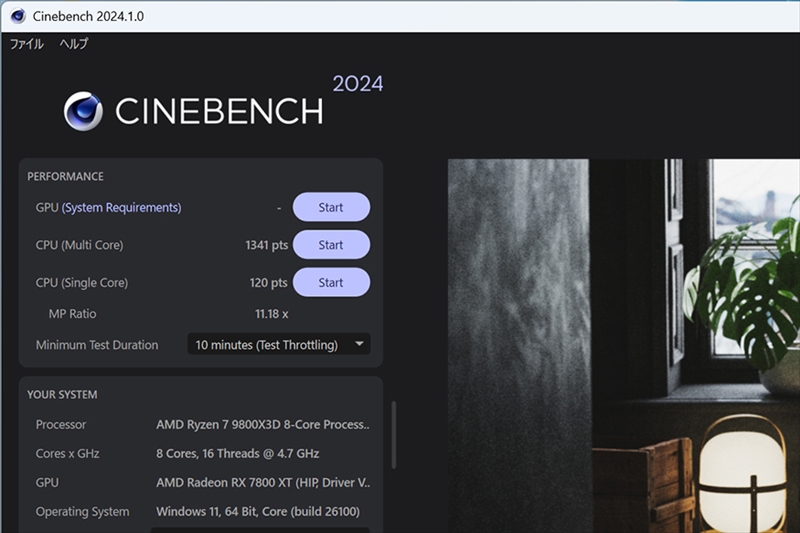Click the 120 pts single core score

268,283
